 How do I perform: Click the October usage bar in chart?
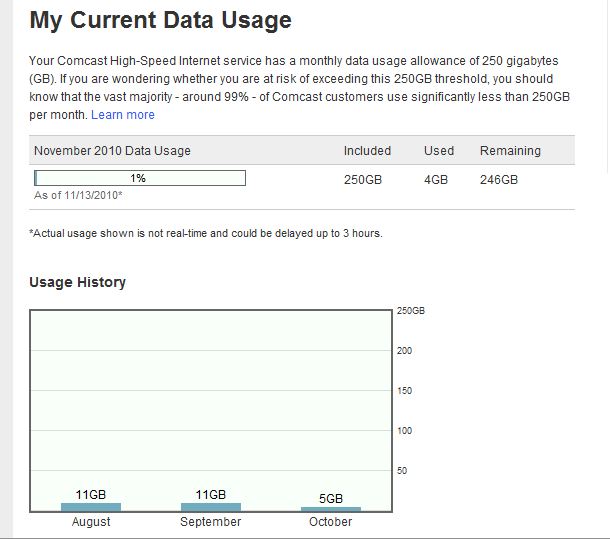pyautogui.click(x=331, y=509)
